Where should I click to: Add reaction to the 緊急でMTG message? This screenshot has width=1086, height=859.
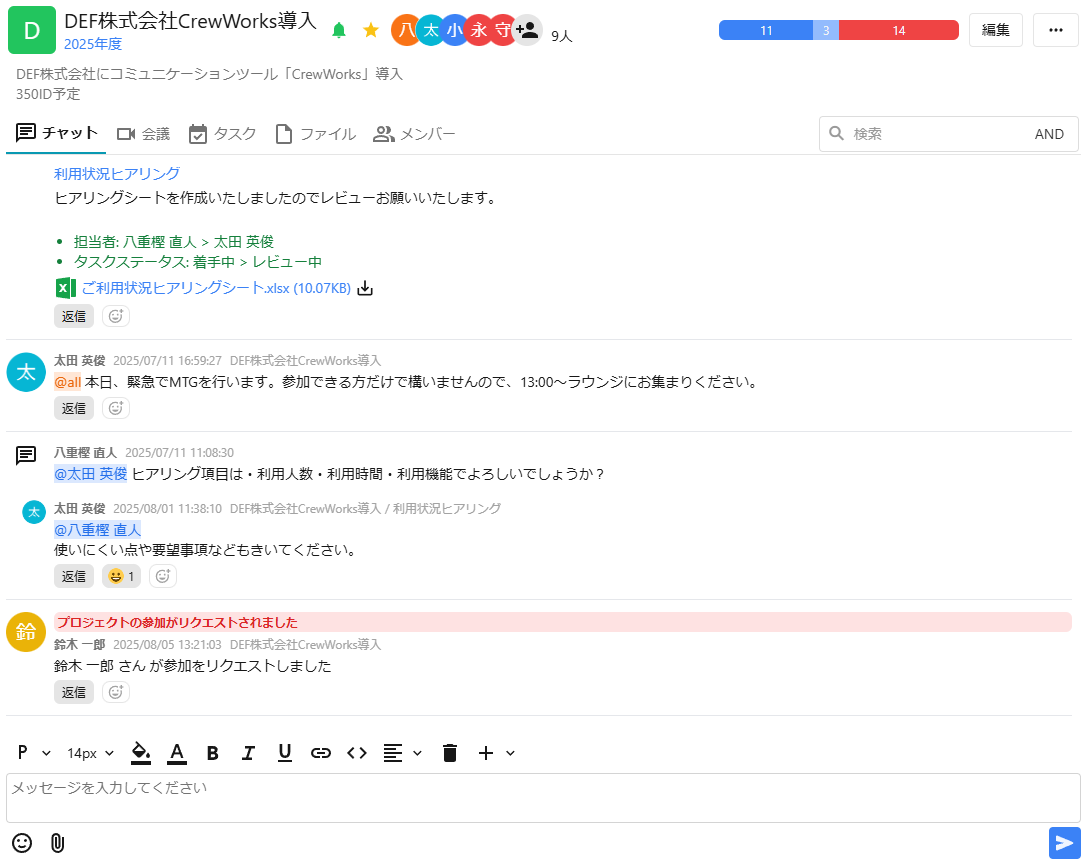click(116, 408)
